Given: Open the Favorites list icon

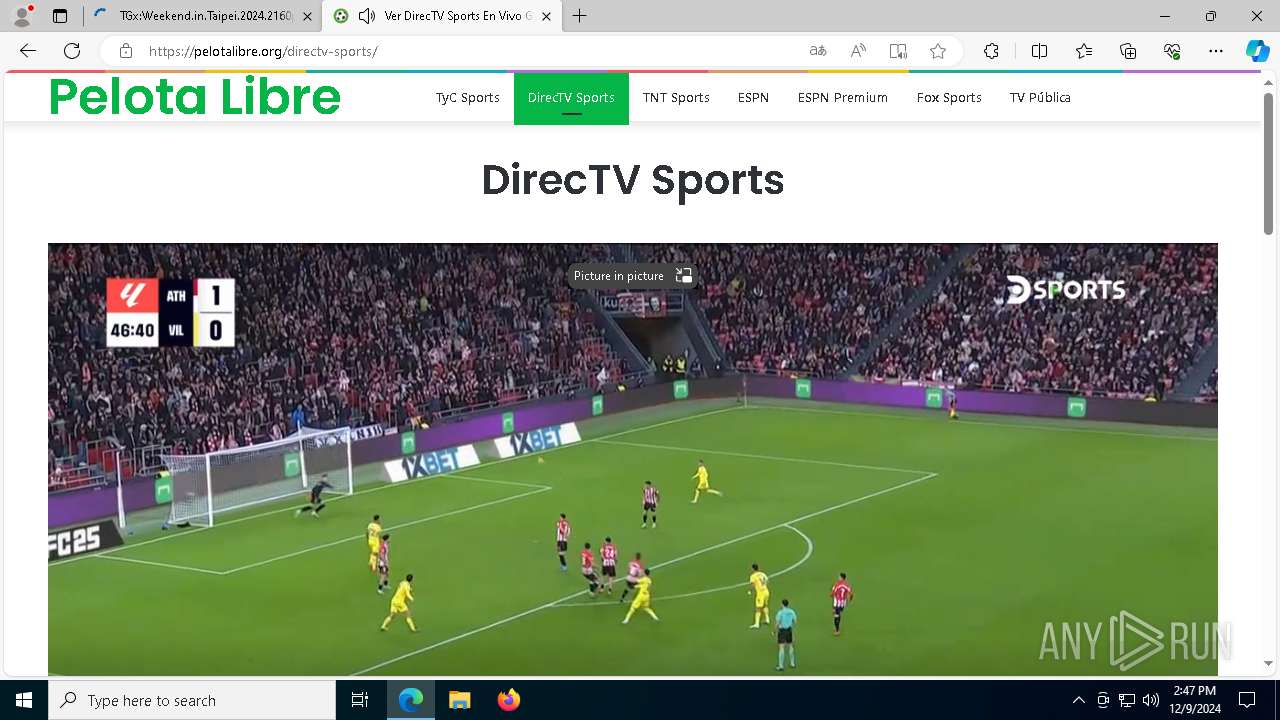Looking at the screenshot, I should coord(1084,51).
